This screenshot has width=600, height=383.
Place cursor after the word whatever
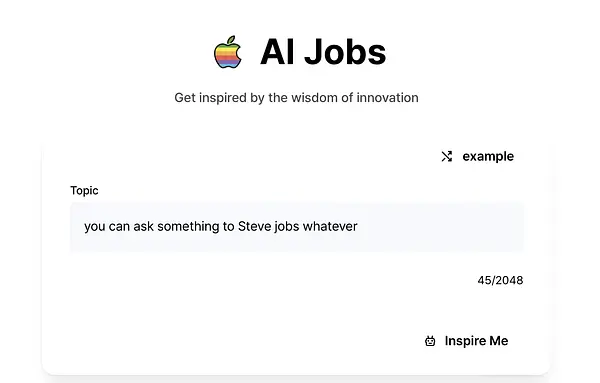pos(358,227)
